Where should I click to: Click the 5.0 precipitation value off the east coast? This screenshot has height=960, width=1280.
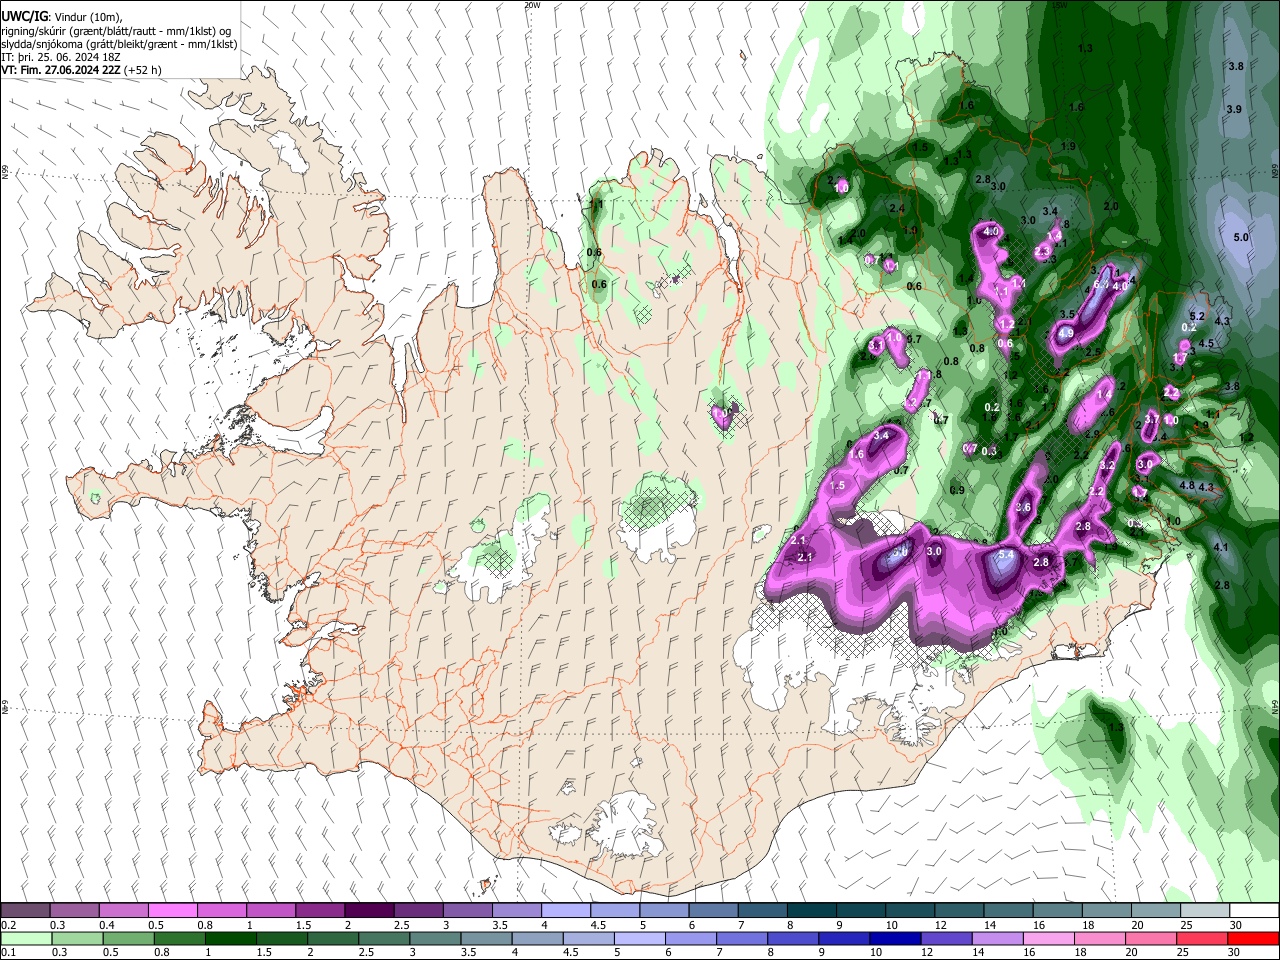(x=1241, y=238)
